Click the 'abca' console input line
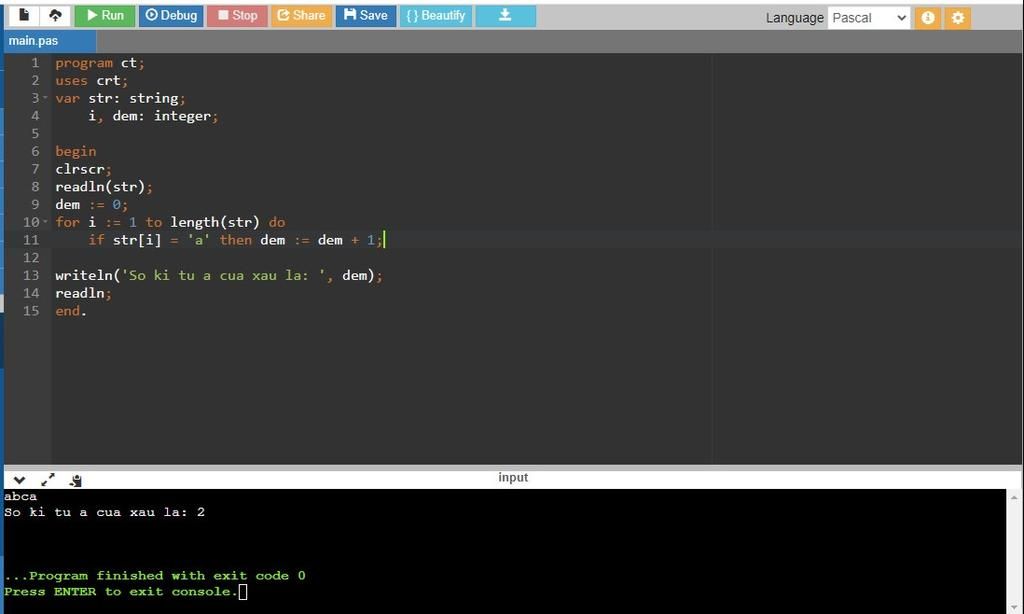This screenshot has width=1024, height=614. [20, 496]
